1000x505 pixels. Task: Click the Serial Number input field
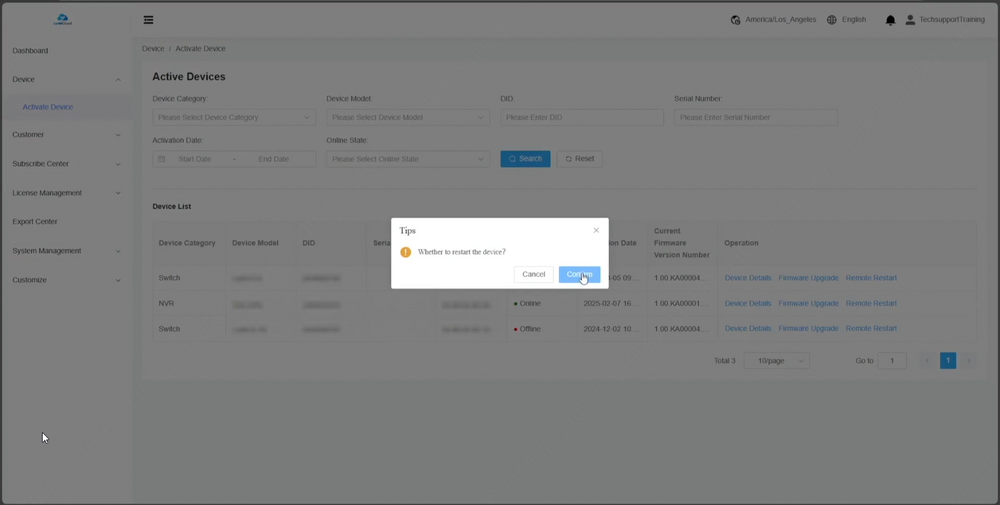tap(755, 117)
